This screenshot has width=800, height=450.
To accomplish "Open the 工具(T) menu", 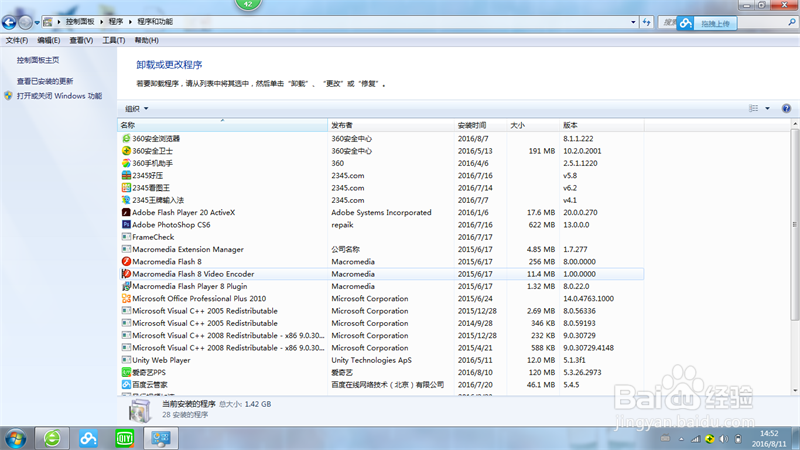I will (113, 40).
